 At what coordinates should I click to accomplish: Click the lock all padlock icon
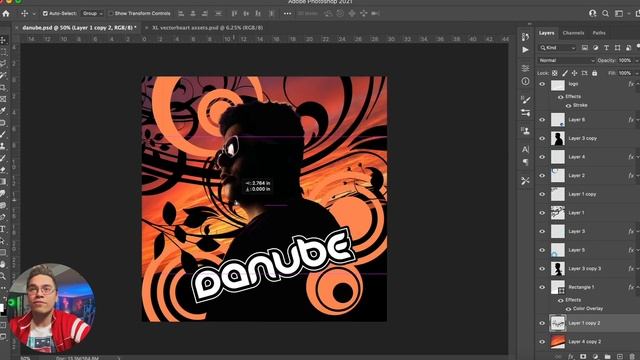(x=594, y=73)
